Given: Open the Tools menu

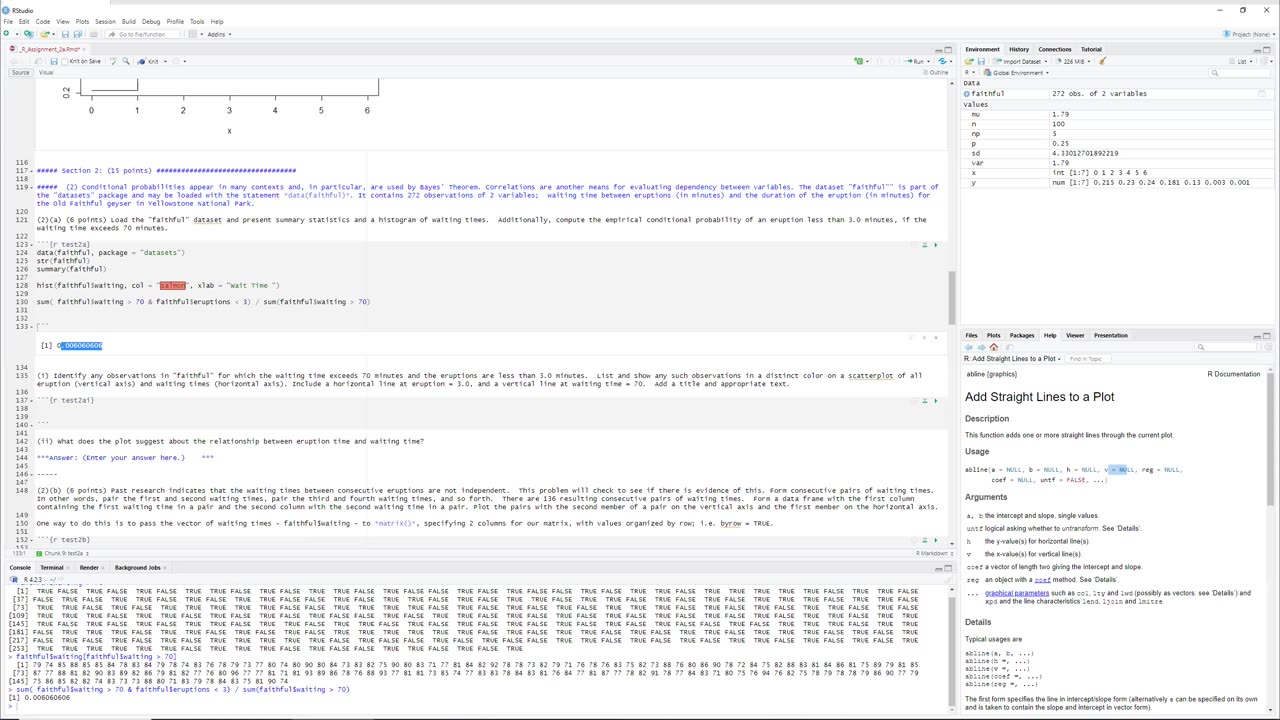Looking at the screenshot, I should tap(197, 21).
